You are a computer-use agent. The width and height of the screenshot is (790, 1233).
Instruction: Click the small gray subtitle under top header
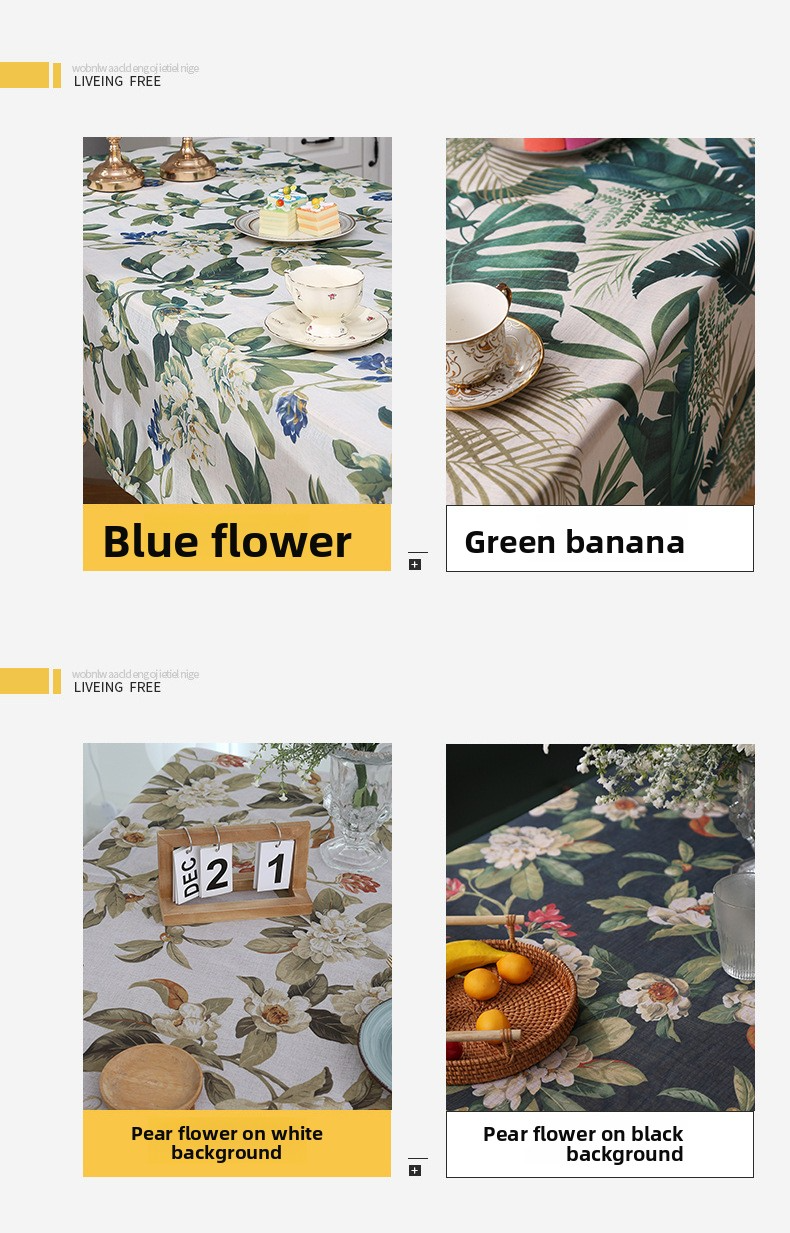[x=135, y=68]
